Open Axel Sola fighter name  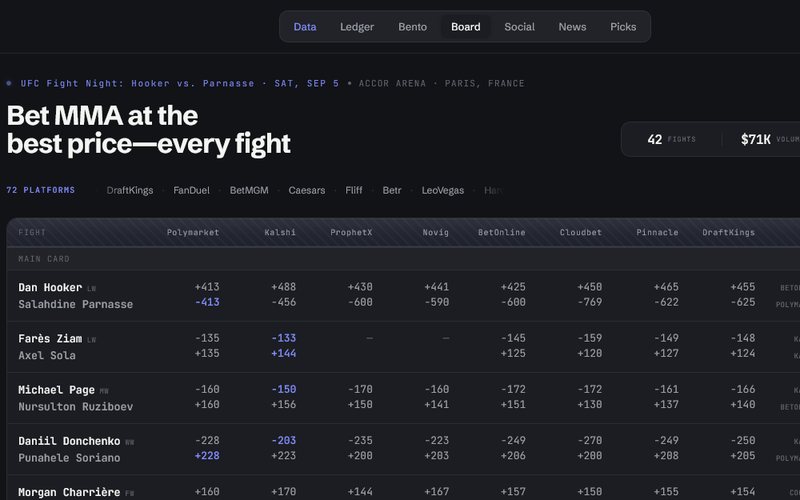[x=47, y=355]
